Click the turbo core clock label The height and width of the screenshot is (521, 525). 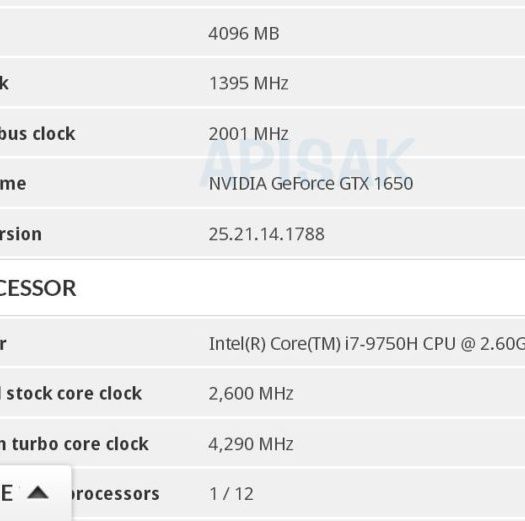pyautogui.click(x=74, y=444)
